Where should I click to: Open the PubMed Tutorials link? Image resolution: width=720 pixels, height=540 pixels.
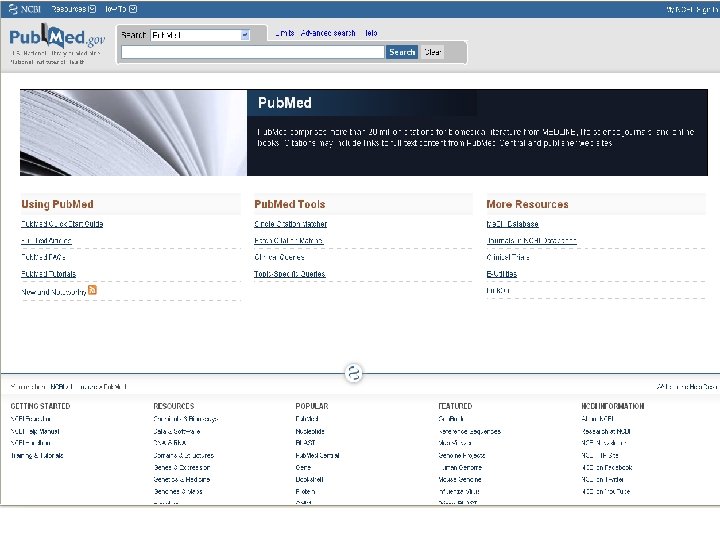coord(48,274)
